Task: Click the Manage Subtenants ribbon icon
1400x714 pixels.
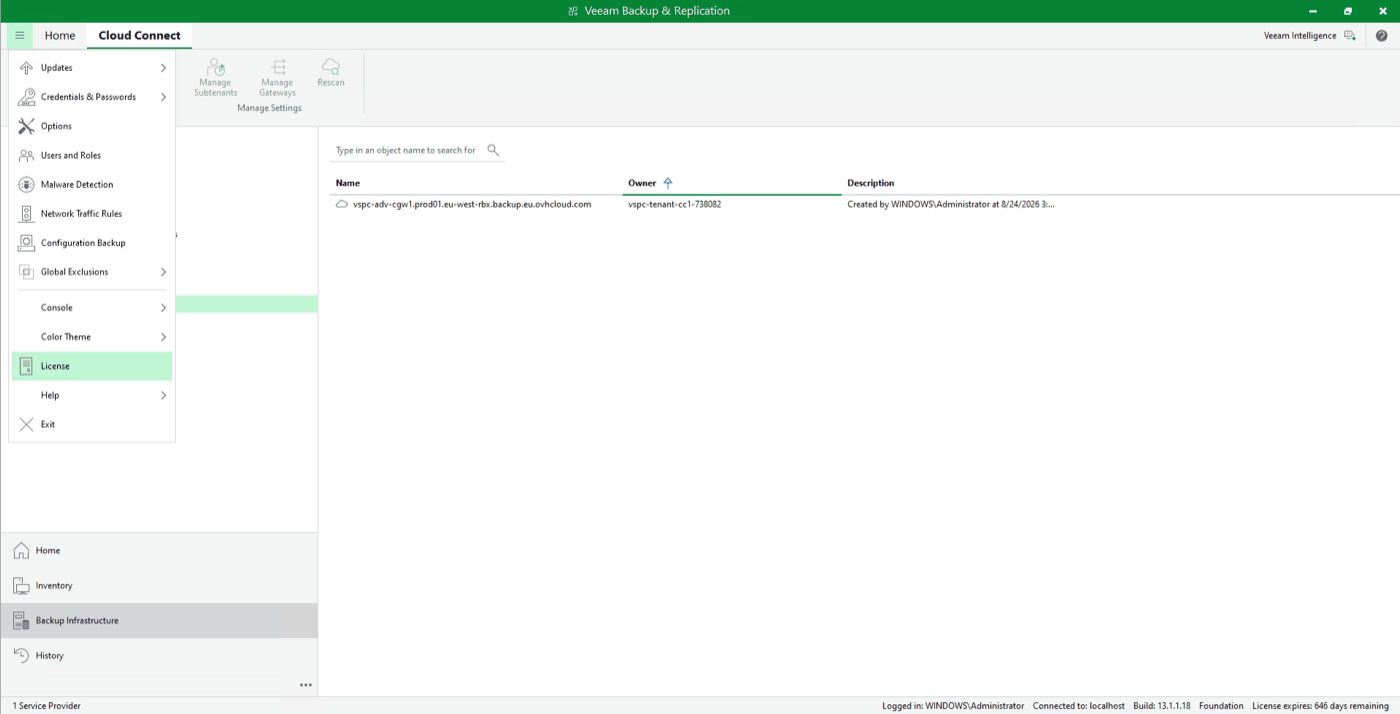Action: (x=216, y=67)
